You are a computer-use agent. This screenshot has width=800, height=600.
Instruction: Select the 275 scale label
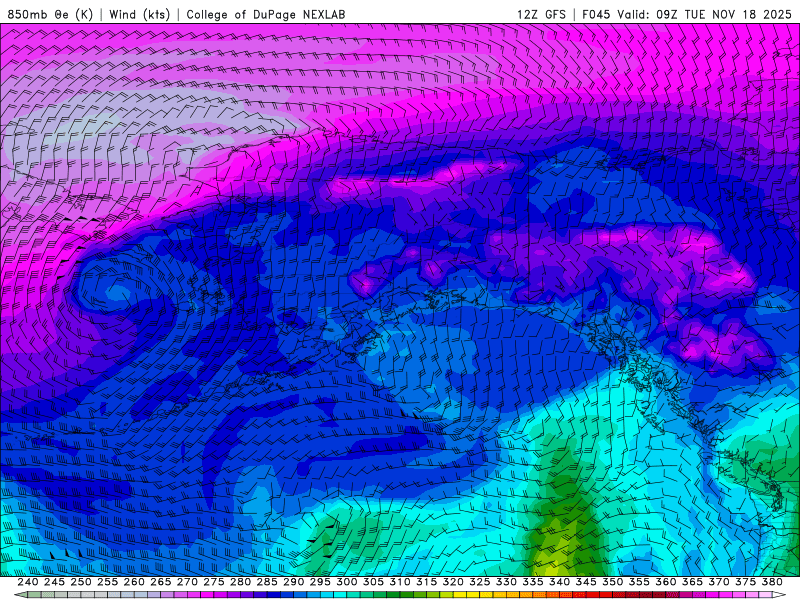213,582
